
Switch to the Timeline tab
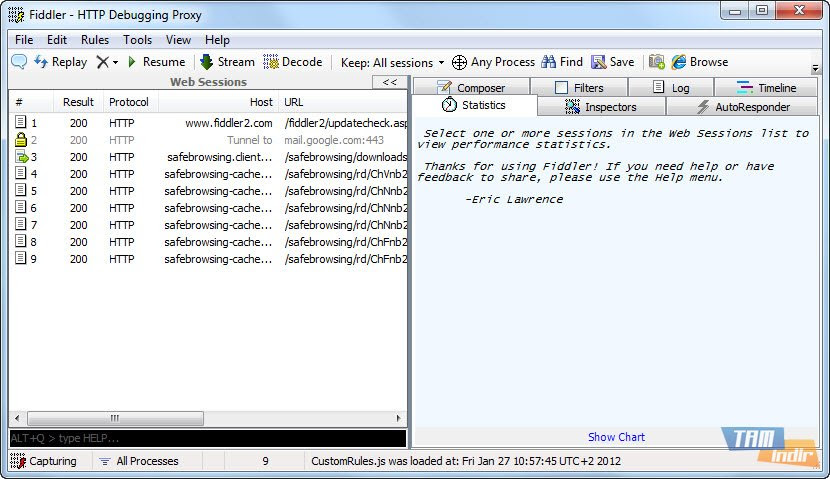pyautogui.click(x=766, y=87)
